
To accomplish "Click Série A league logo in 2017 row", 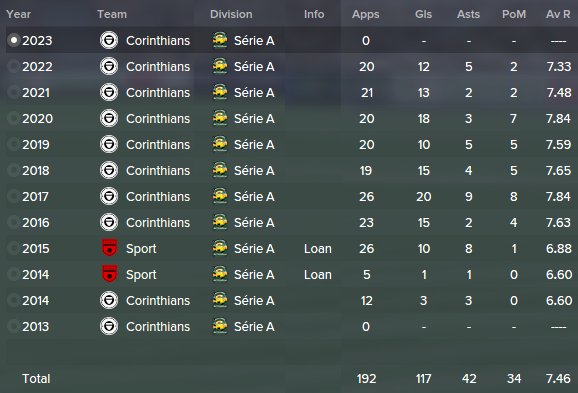I will click(220, 196).
